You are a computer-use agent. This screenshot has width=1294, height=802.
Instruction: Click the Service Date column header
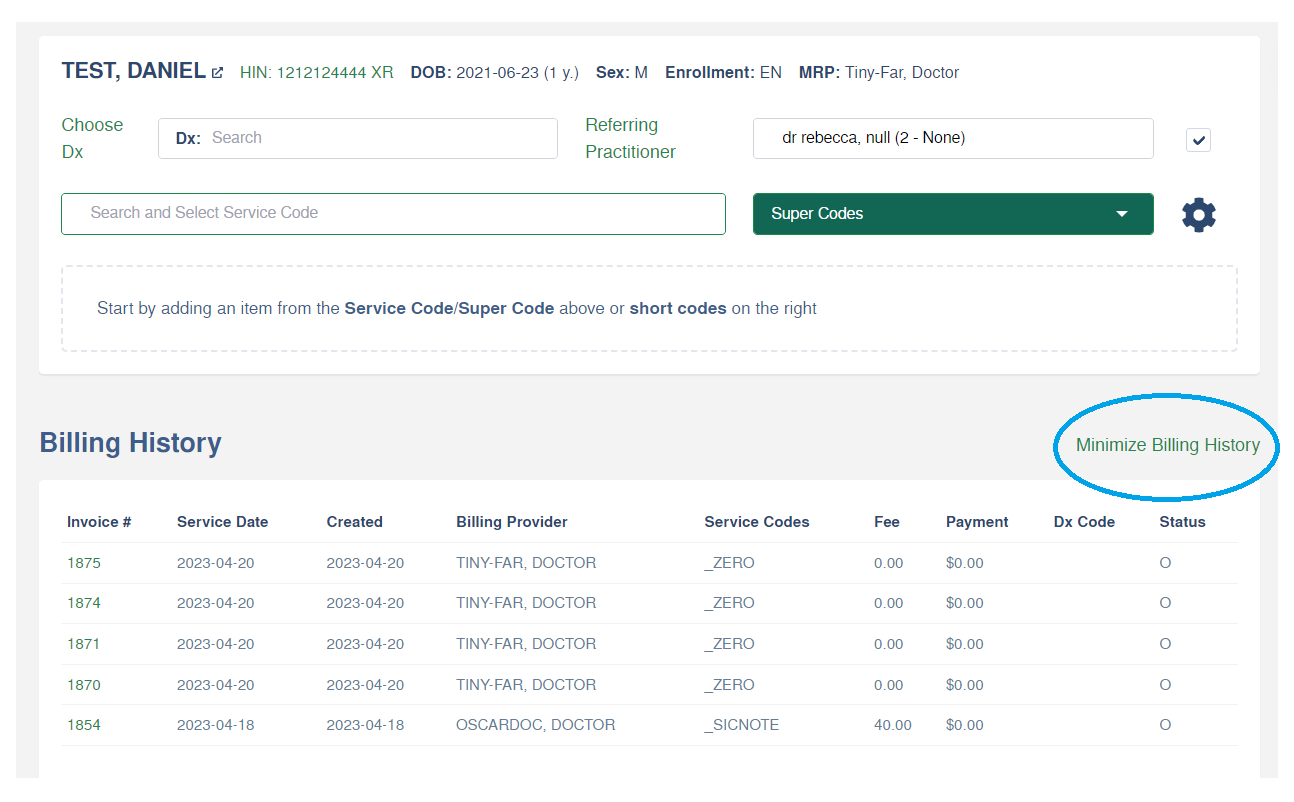pos(222,522)
